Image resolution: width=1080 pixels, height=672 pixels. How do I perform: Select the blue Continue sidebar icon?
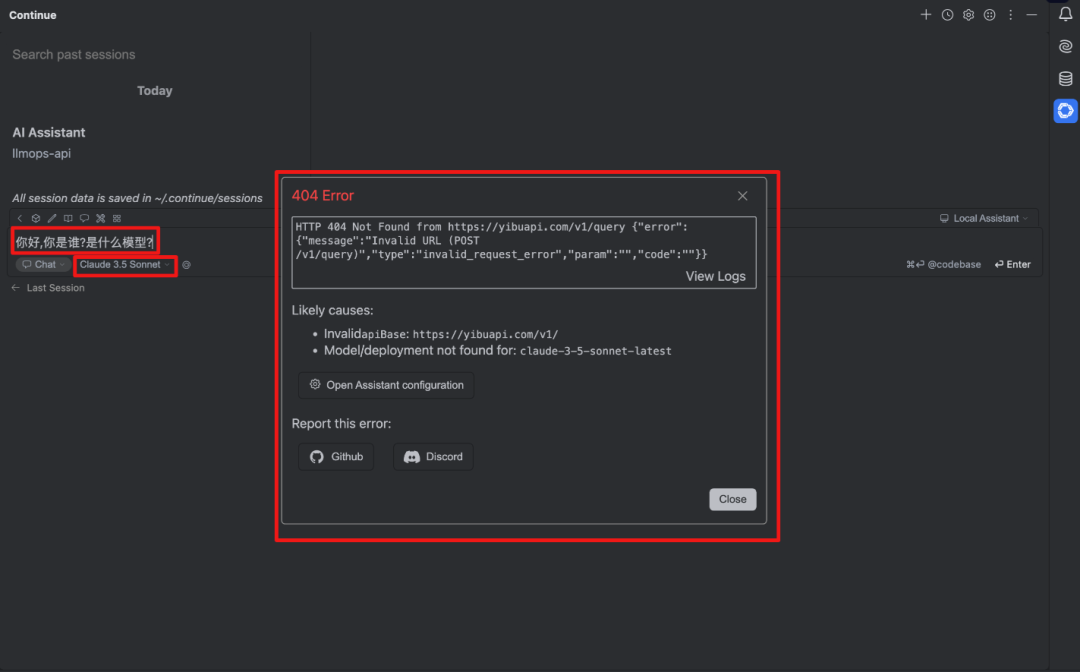point(1065,110)
